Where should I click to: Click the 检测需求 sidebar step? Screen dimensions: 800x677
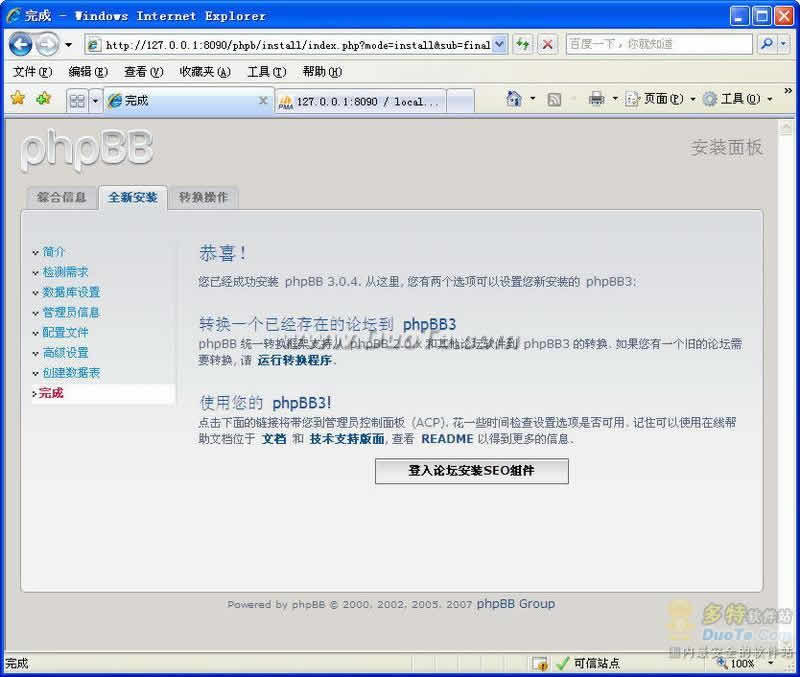click(65, 272)
